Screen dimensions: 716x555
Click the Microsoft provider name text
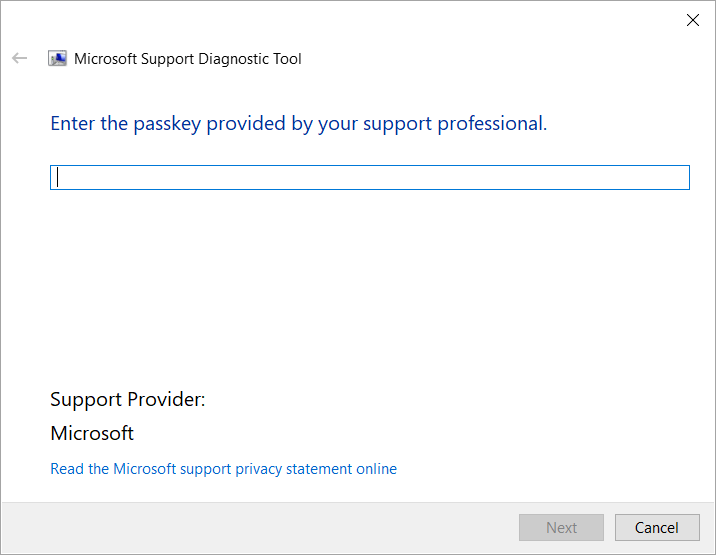pyautogui.click(x=92, y=433)
